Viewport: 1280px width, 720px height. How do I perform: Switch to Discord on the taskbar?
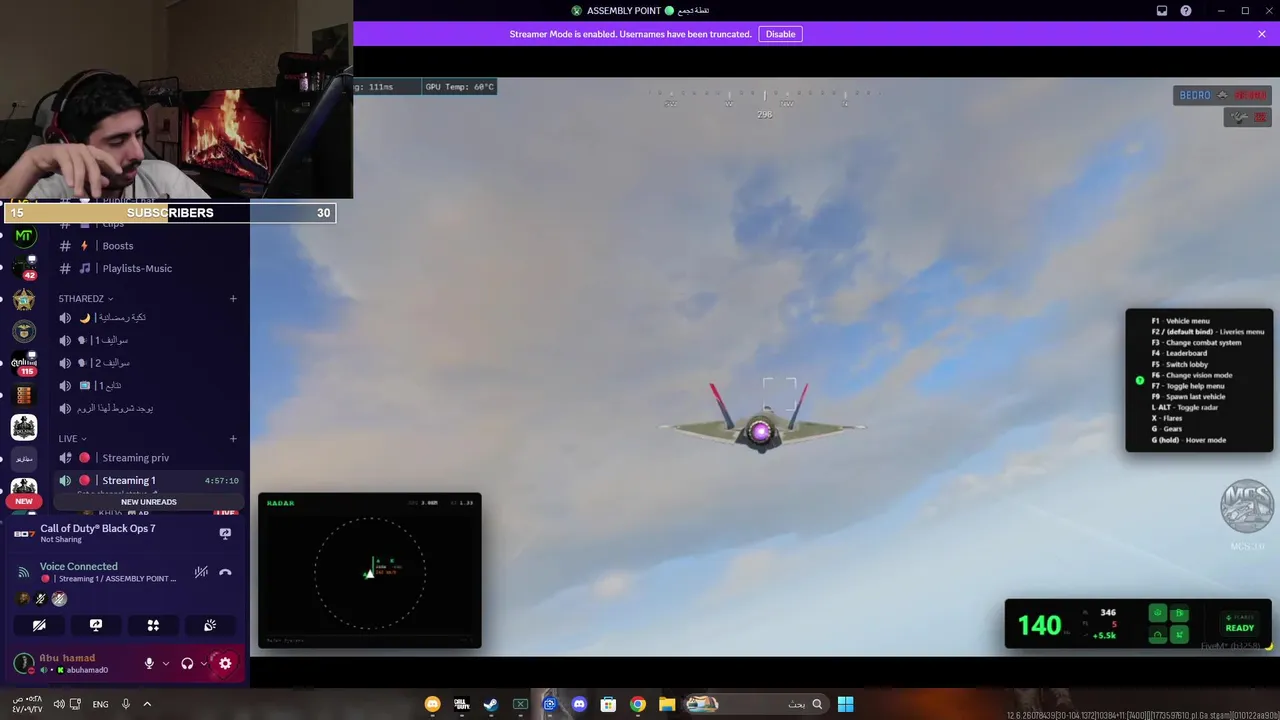579,704
